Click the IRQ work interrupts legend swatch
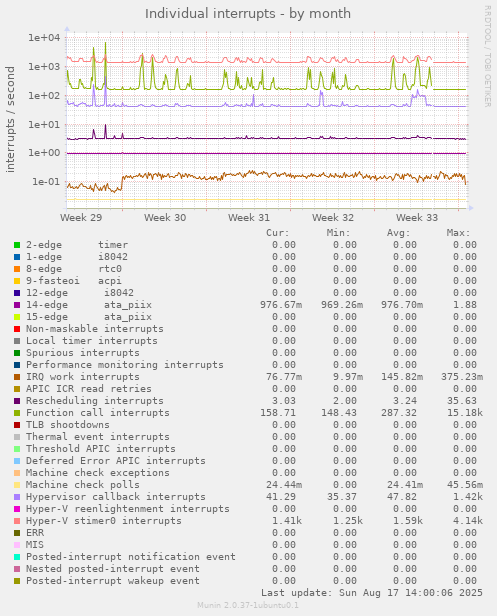This screenshot has height=616, width=497. 17,377
